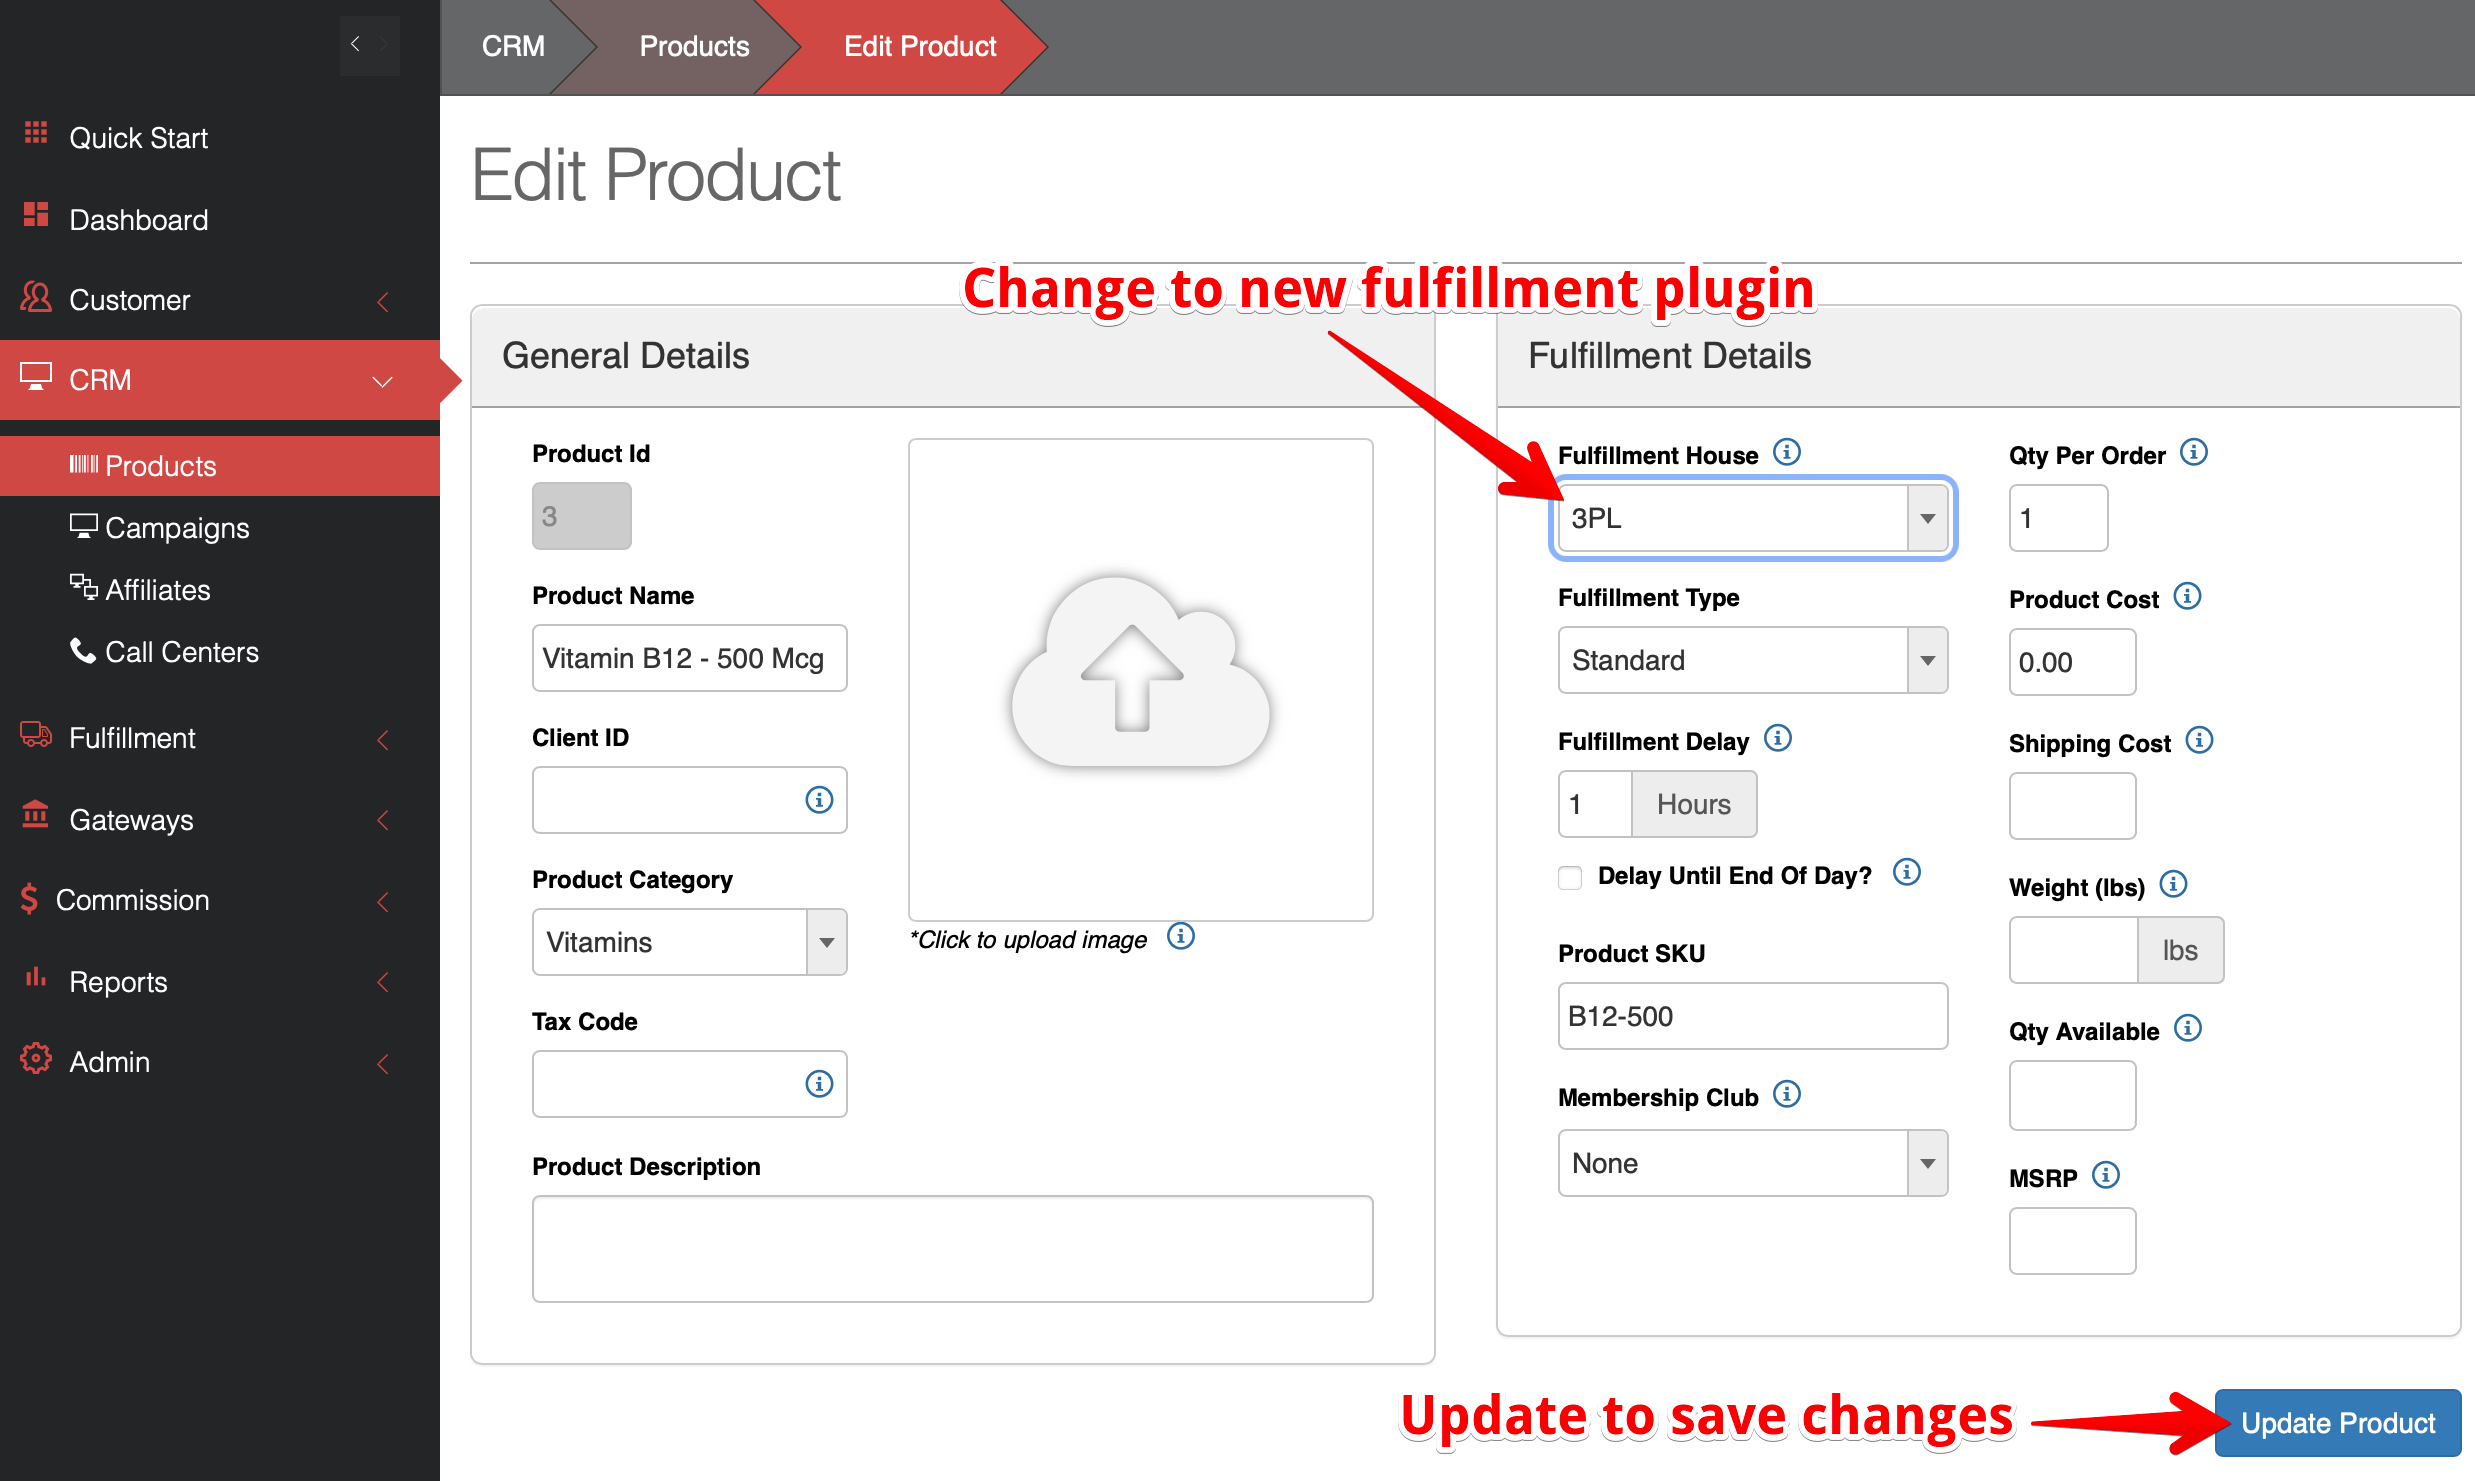Expand the Membership Club dropdown

pos(1753,1163)
